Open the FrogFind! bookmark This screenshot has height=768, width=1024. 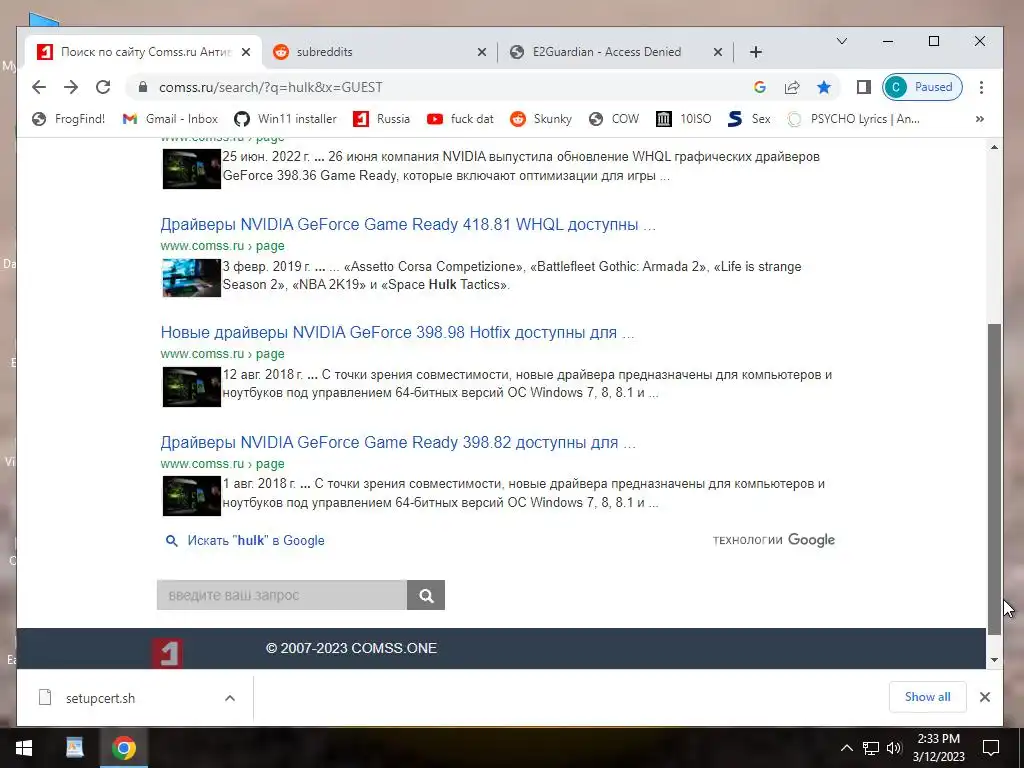[x=69, y=119]
